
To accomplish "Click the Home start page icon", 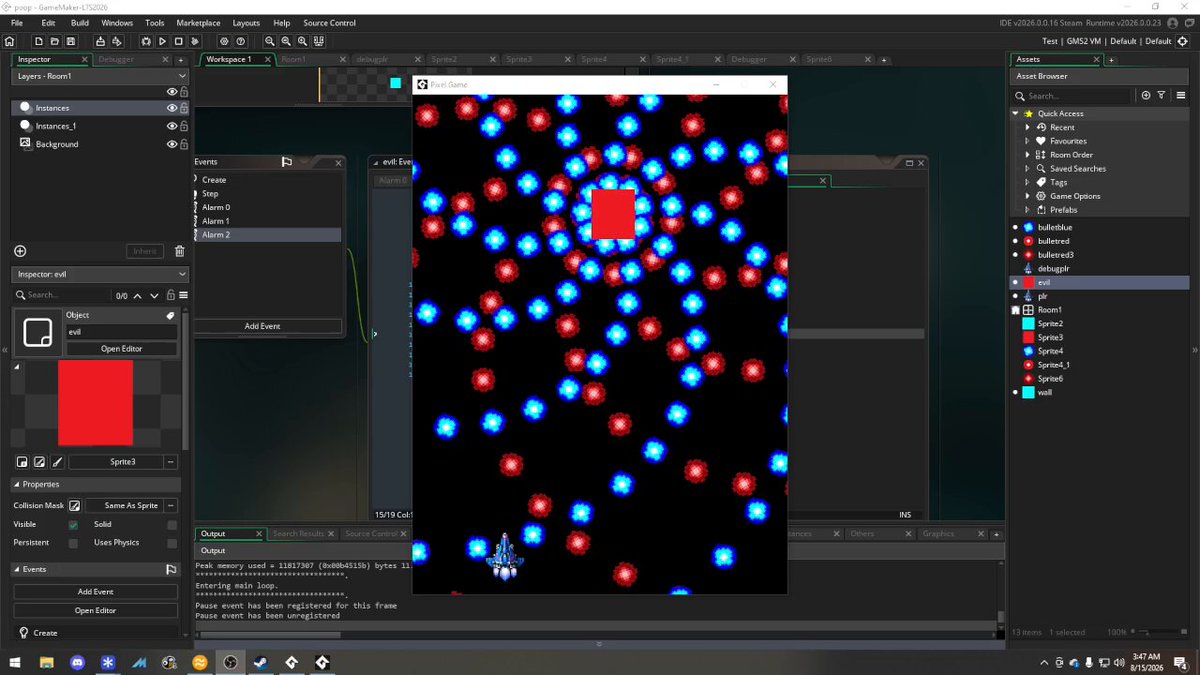I will click(10, 42).
